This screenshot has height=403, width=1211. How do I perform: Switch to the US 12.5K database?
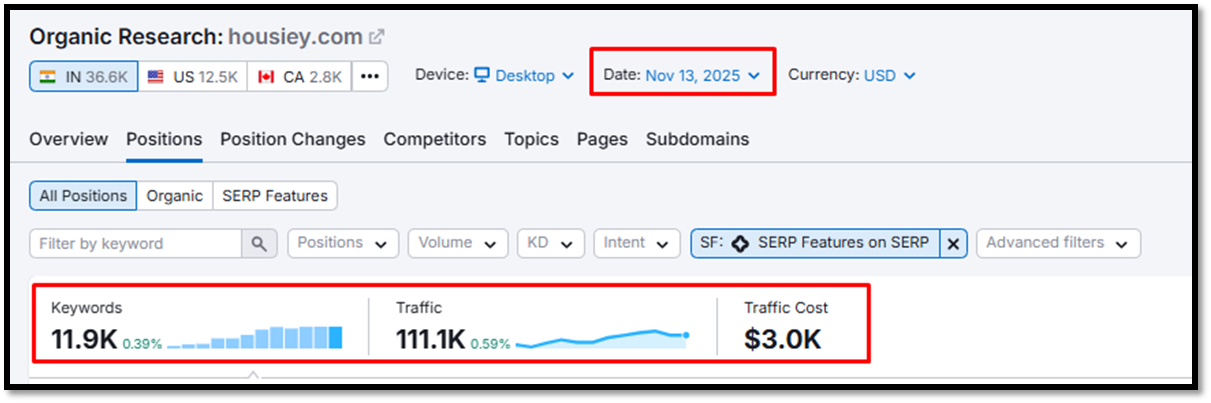click(192, 76)
